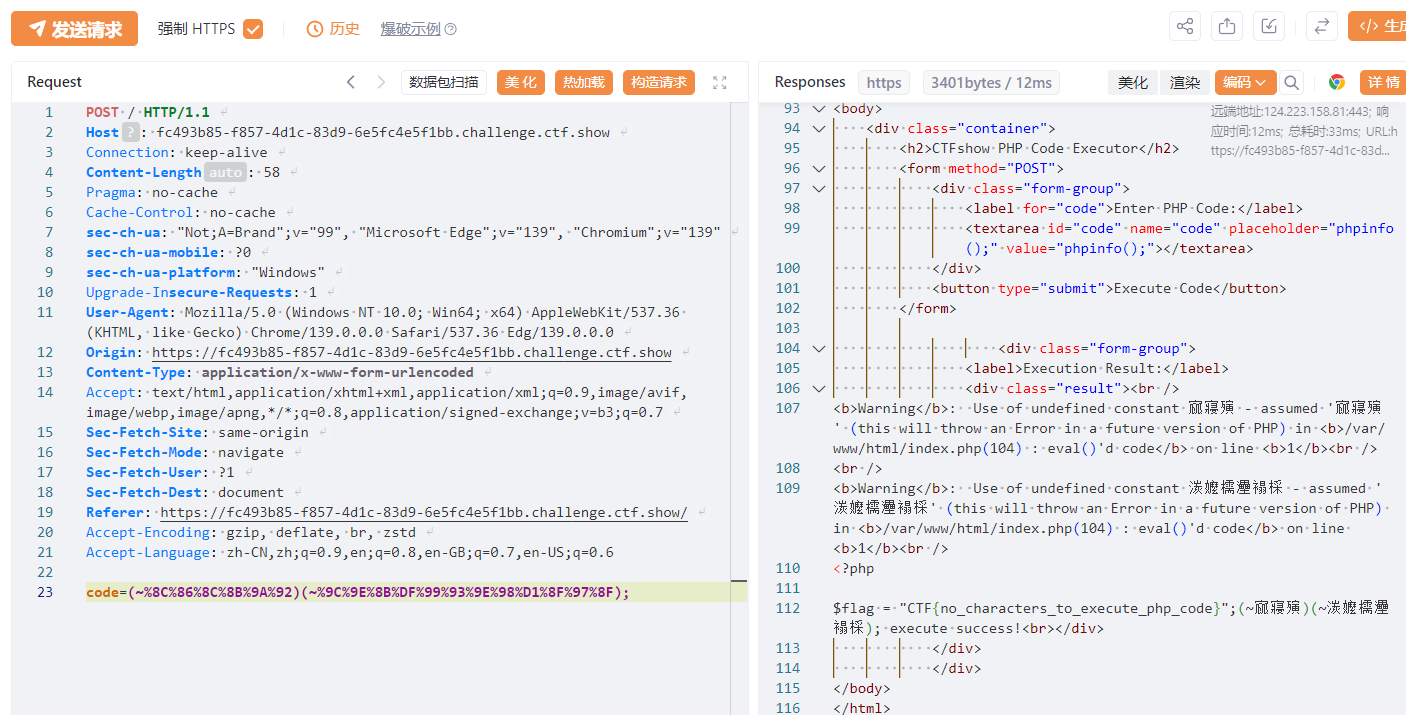The height and width of the screenshot is (715, 1406).
Task: Click the Sec-Fetch-Site: same-origin line
Action: click(197, 432)
